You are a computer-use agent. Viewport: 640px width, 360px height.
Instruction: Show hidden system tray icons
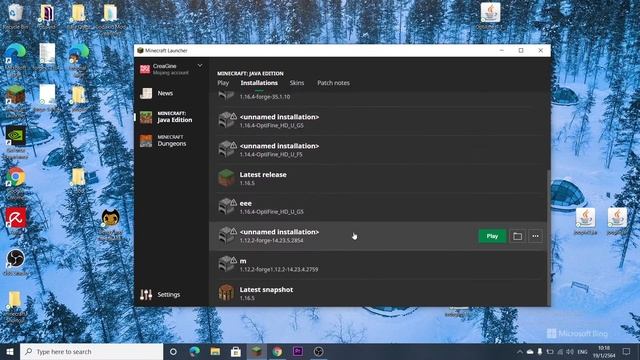coord(520,352)
